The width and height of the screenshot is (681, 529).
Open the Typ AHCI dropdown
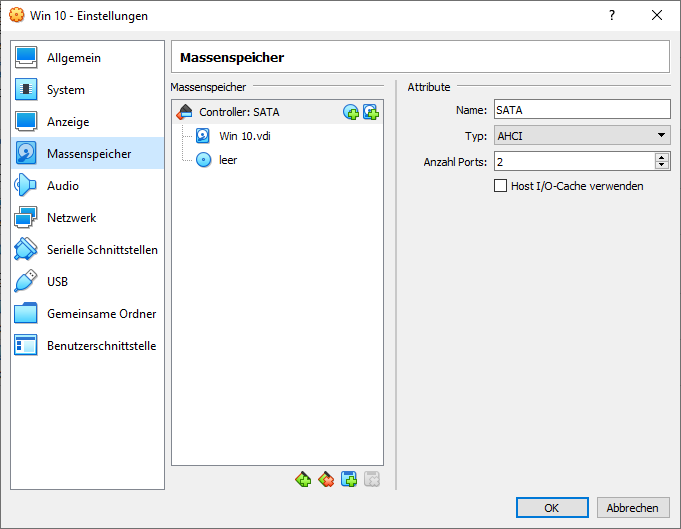coord(582,136)
